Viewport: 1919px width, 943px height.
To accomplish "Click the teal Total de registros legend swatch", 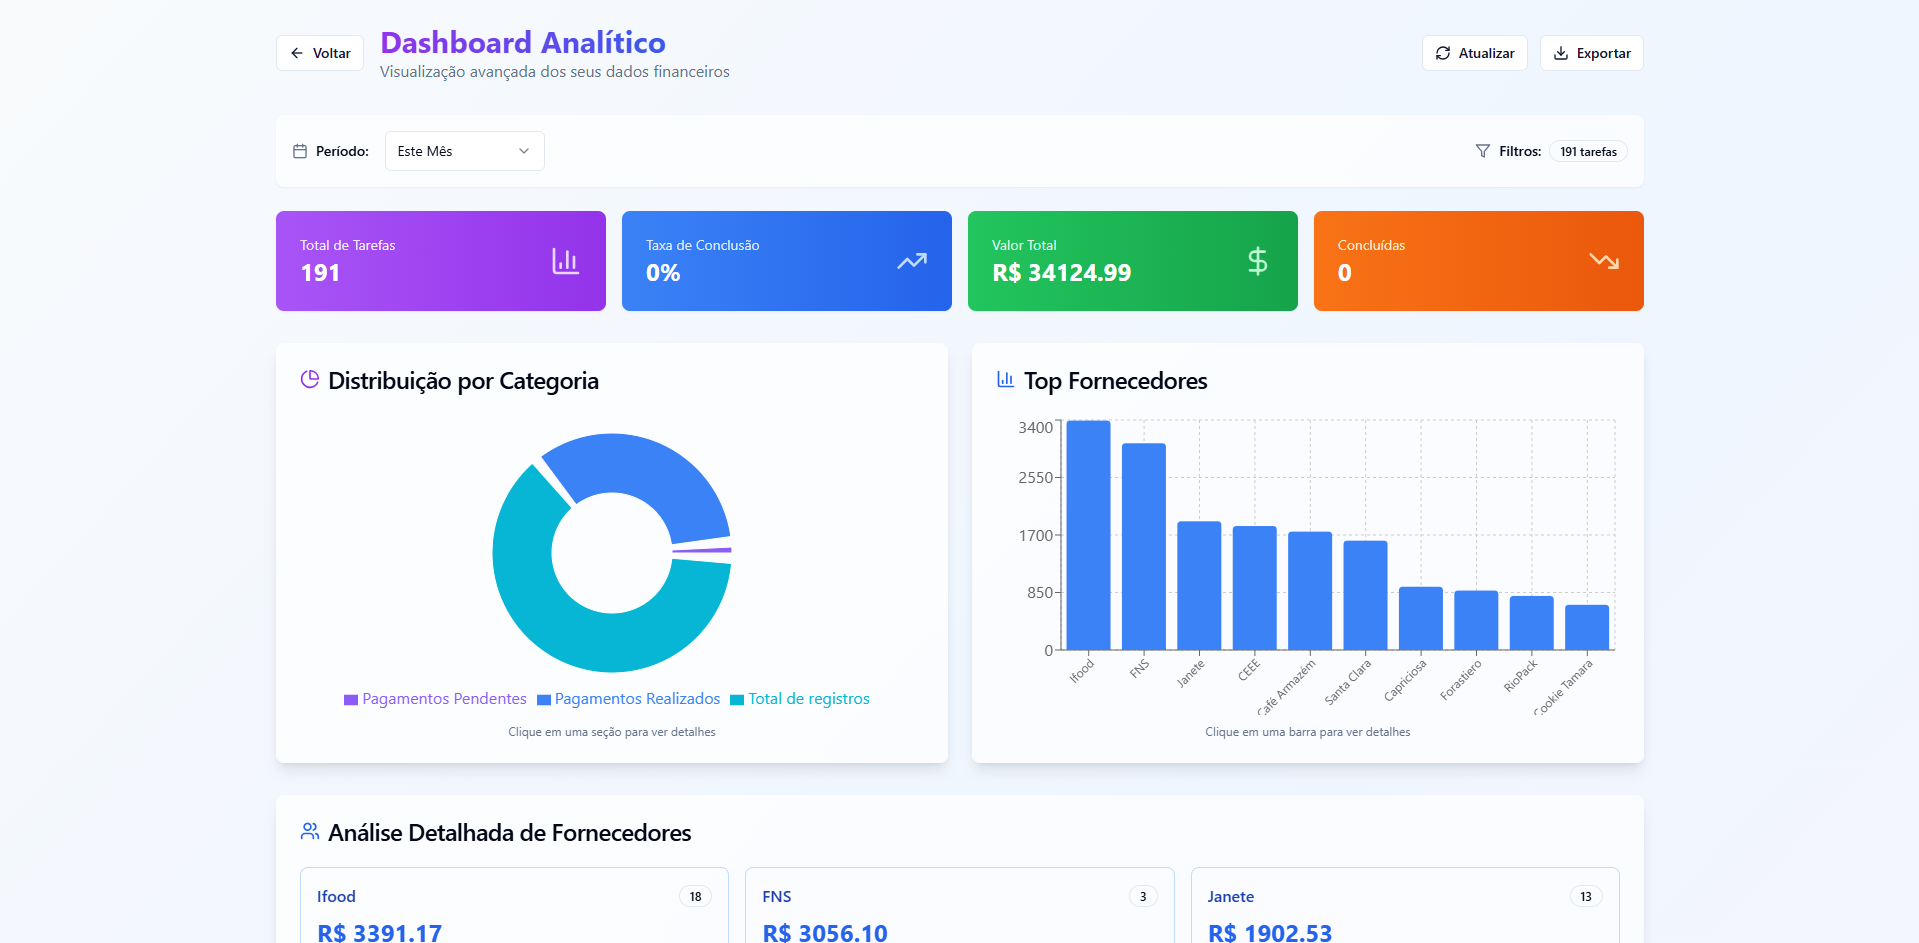I will (x=737, y=700).
